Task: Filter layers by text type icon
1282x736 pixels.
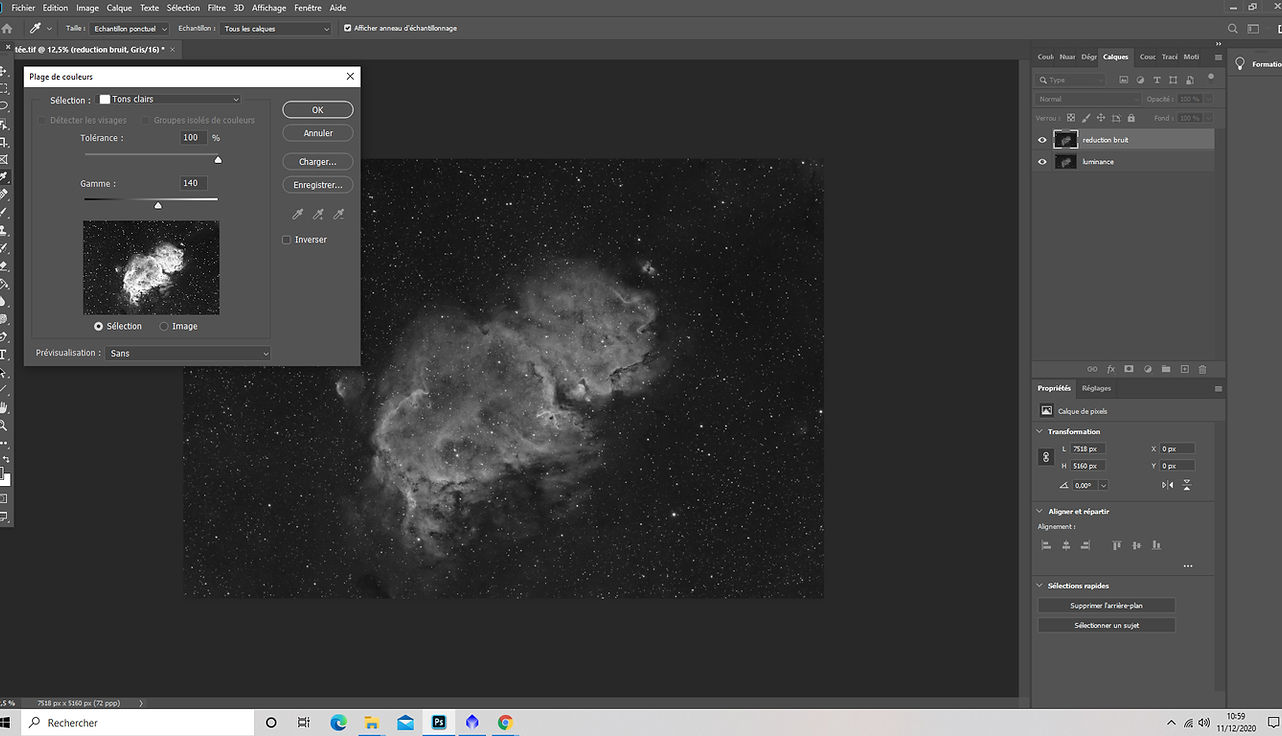Action: click(x=1157, y=80)
